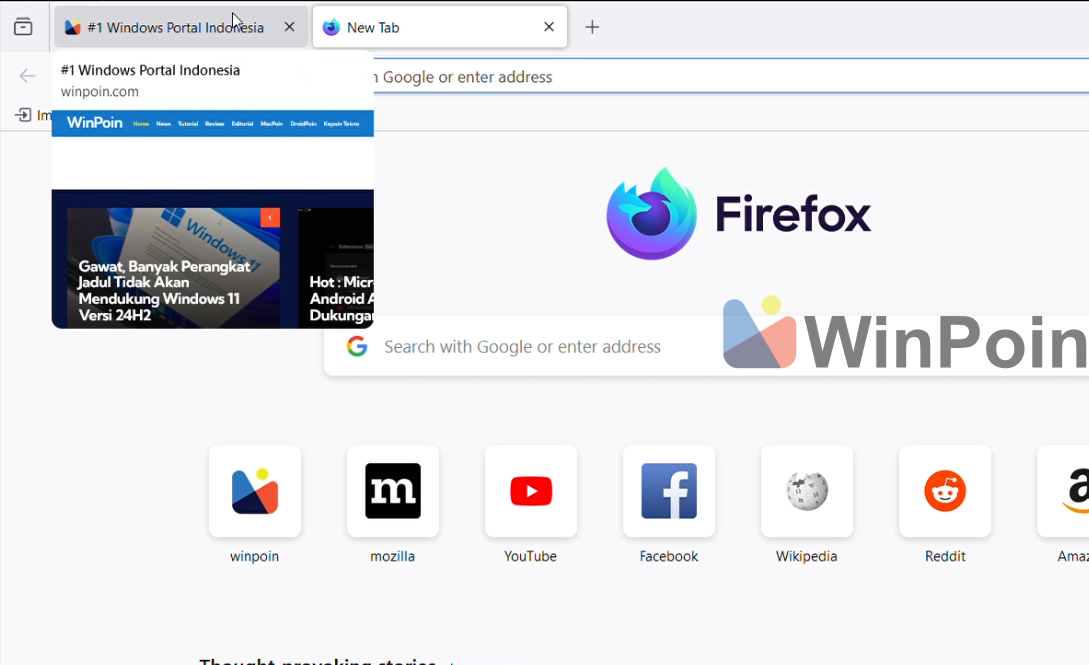Image resolution: width=1089 pixels, height=665 pixels.
Task: Open the Facebook shortcut tile
Action: [669, 491]
